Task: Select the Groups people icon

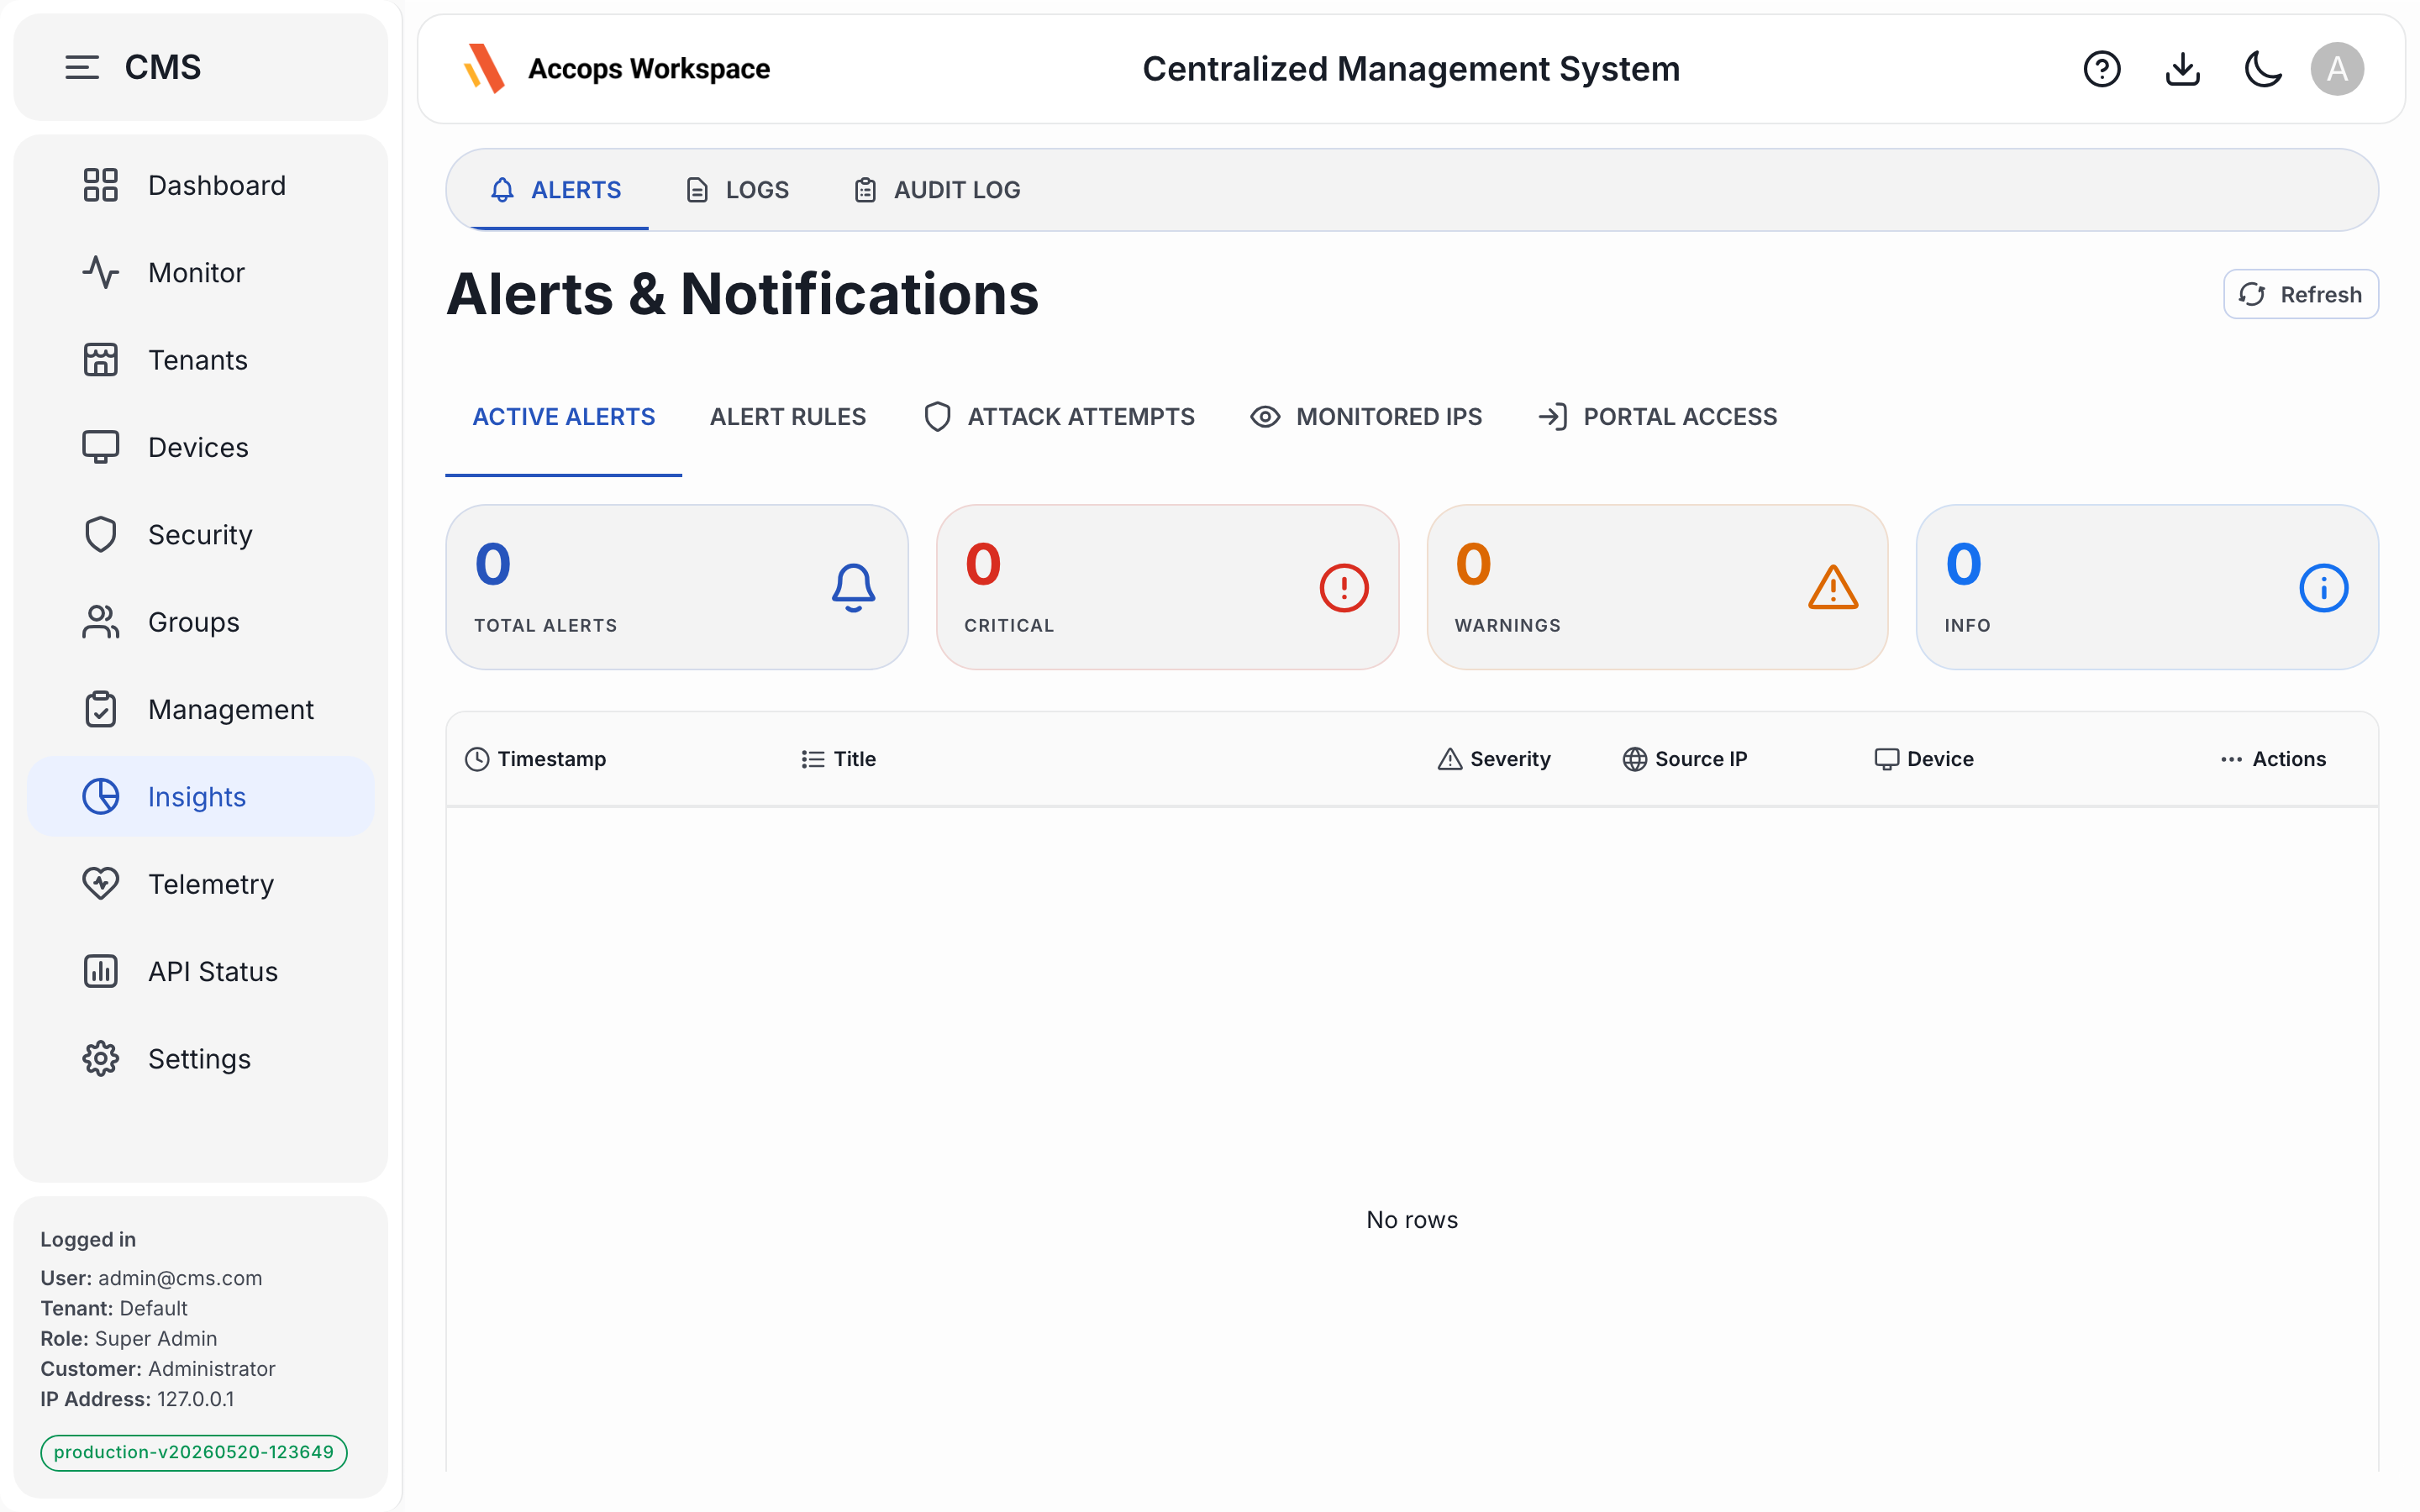Action: point(100,622)
